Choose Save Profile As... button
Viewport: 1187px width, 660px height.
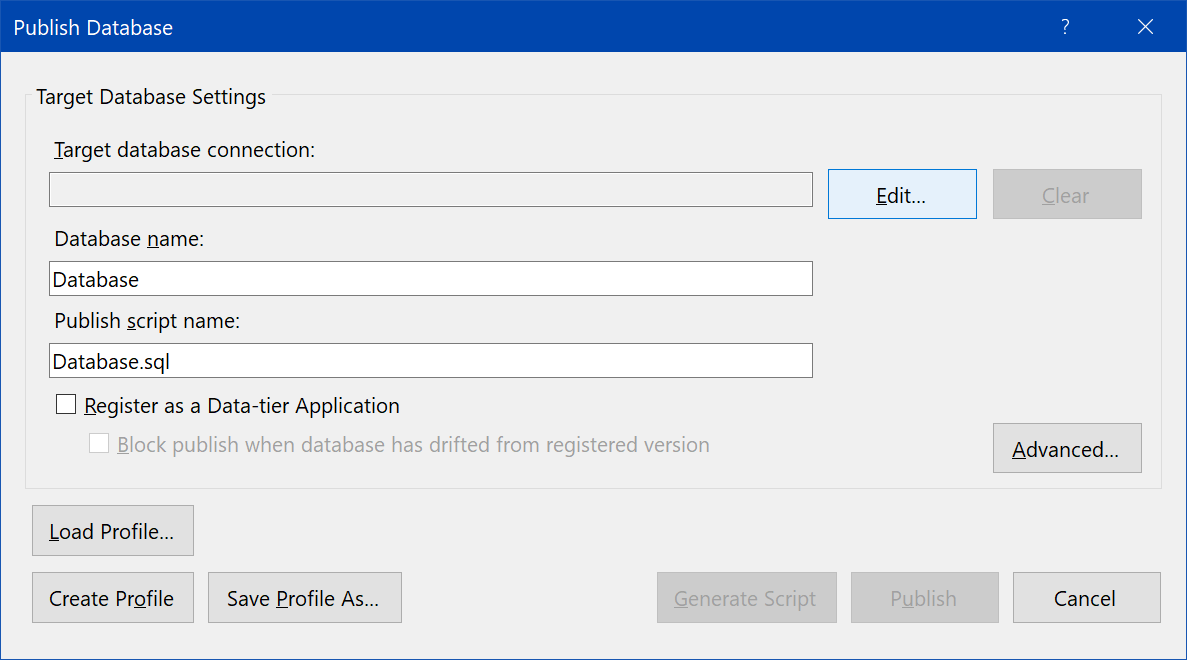[x=304, y=597]
